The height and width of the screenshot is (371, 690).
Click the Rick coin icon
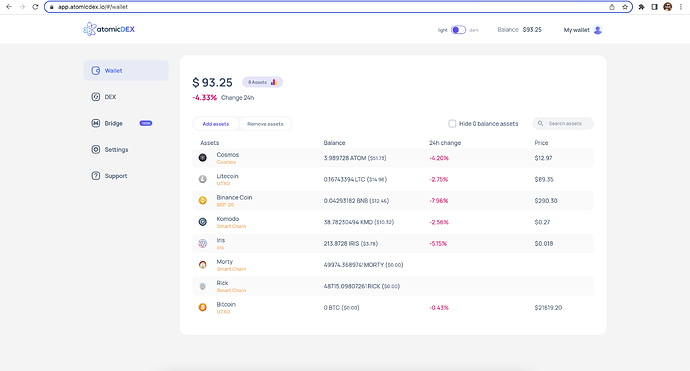click(202, 286)
